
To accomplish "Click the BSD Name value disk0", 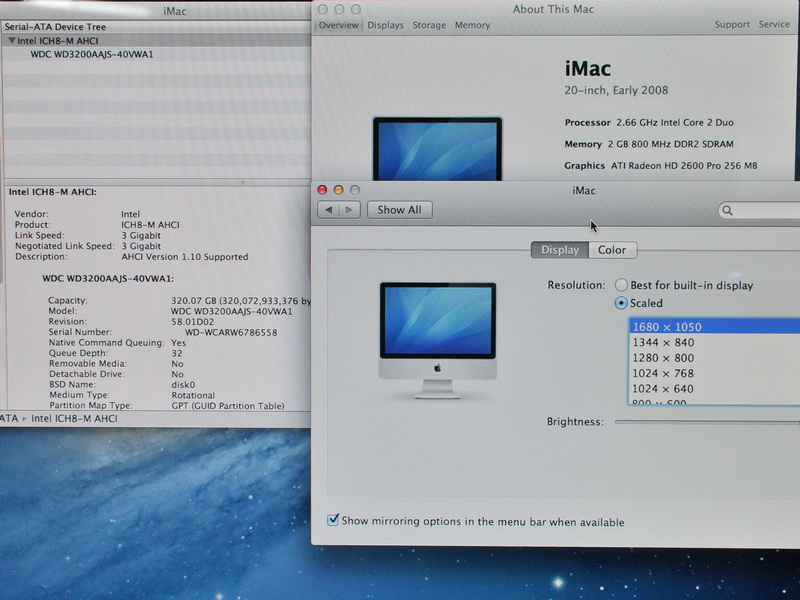I will click(x=183, y=384).
